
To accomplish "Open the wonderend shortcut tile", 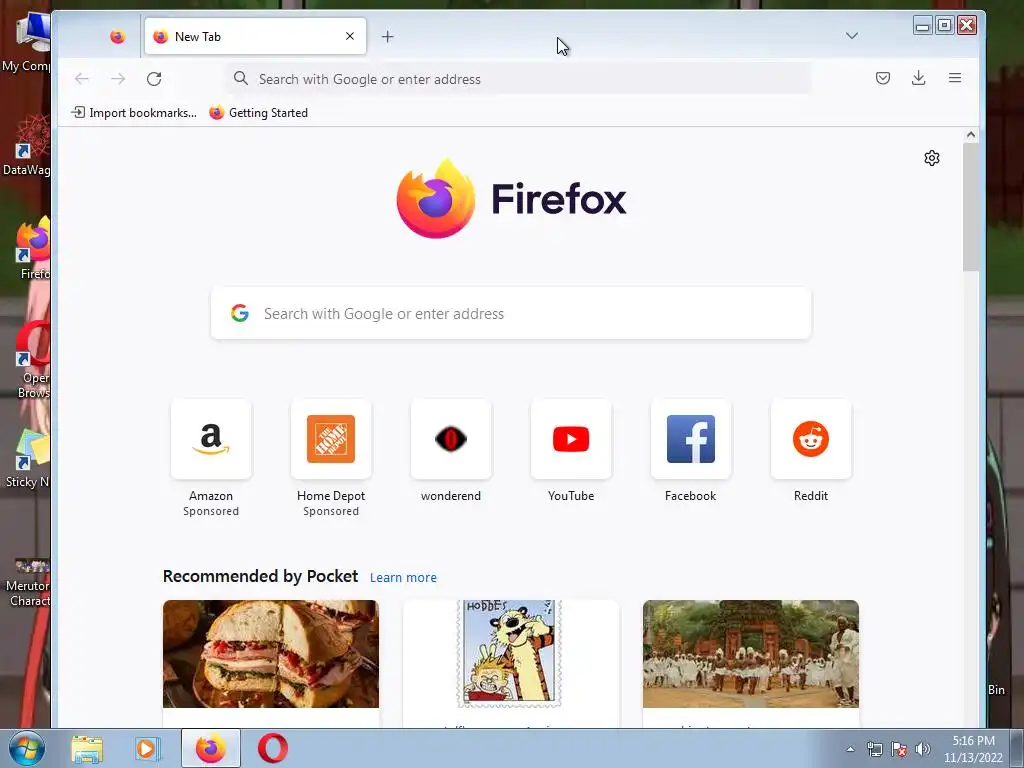I will pos(451,439).
